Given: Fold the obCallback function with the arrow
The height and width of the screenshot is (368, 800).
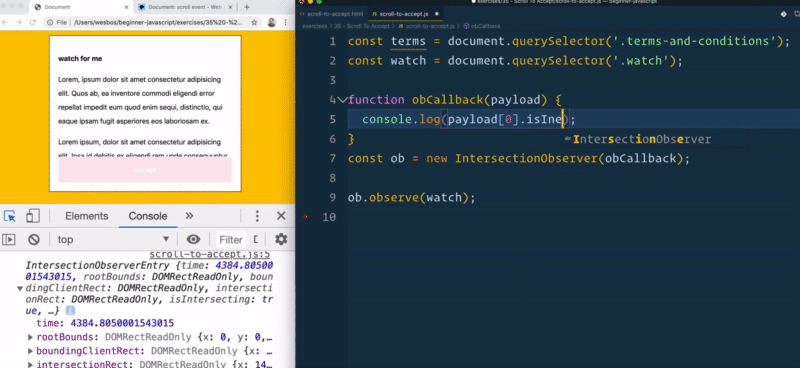Looking at the screenshot, I should pos(342,100).
